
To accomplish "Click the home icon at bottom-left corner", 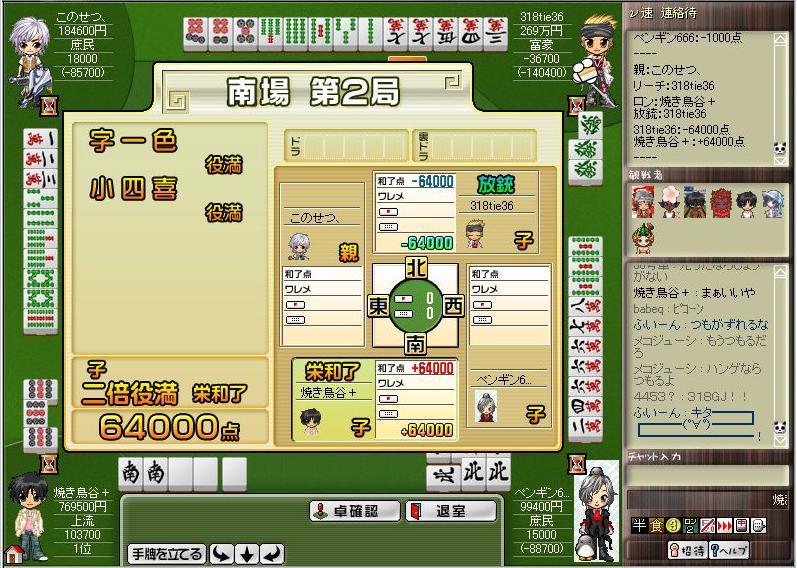I will 14,555.
